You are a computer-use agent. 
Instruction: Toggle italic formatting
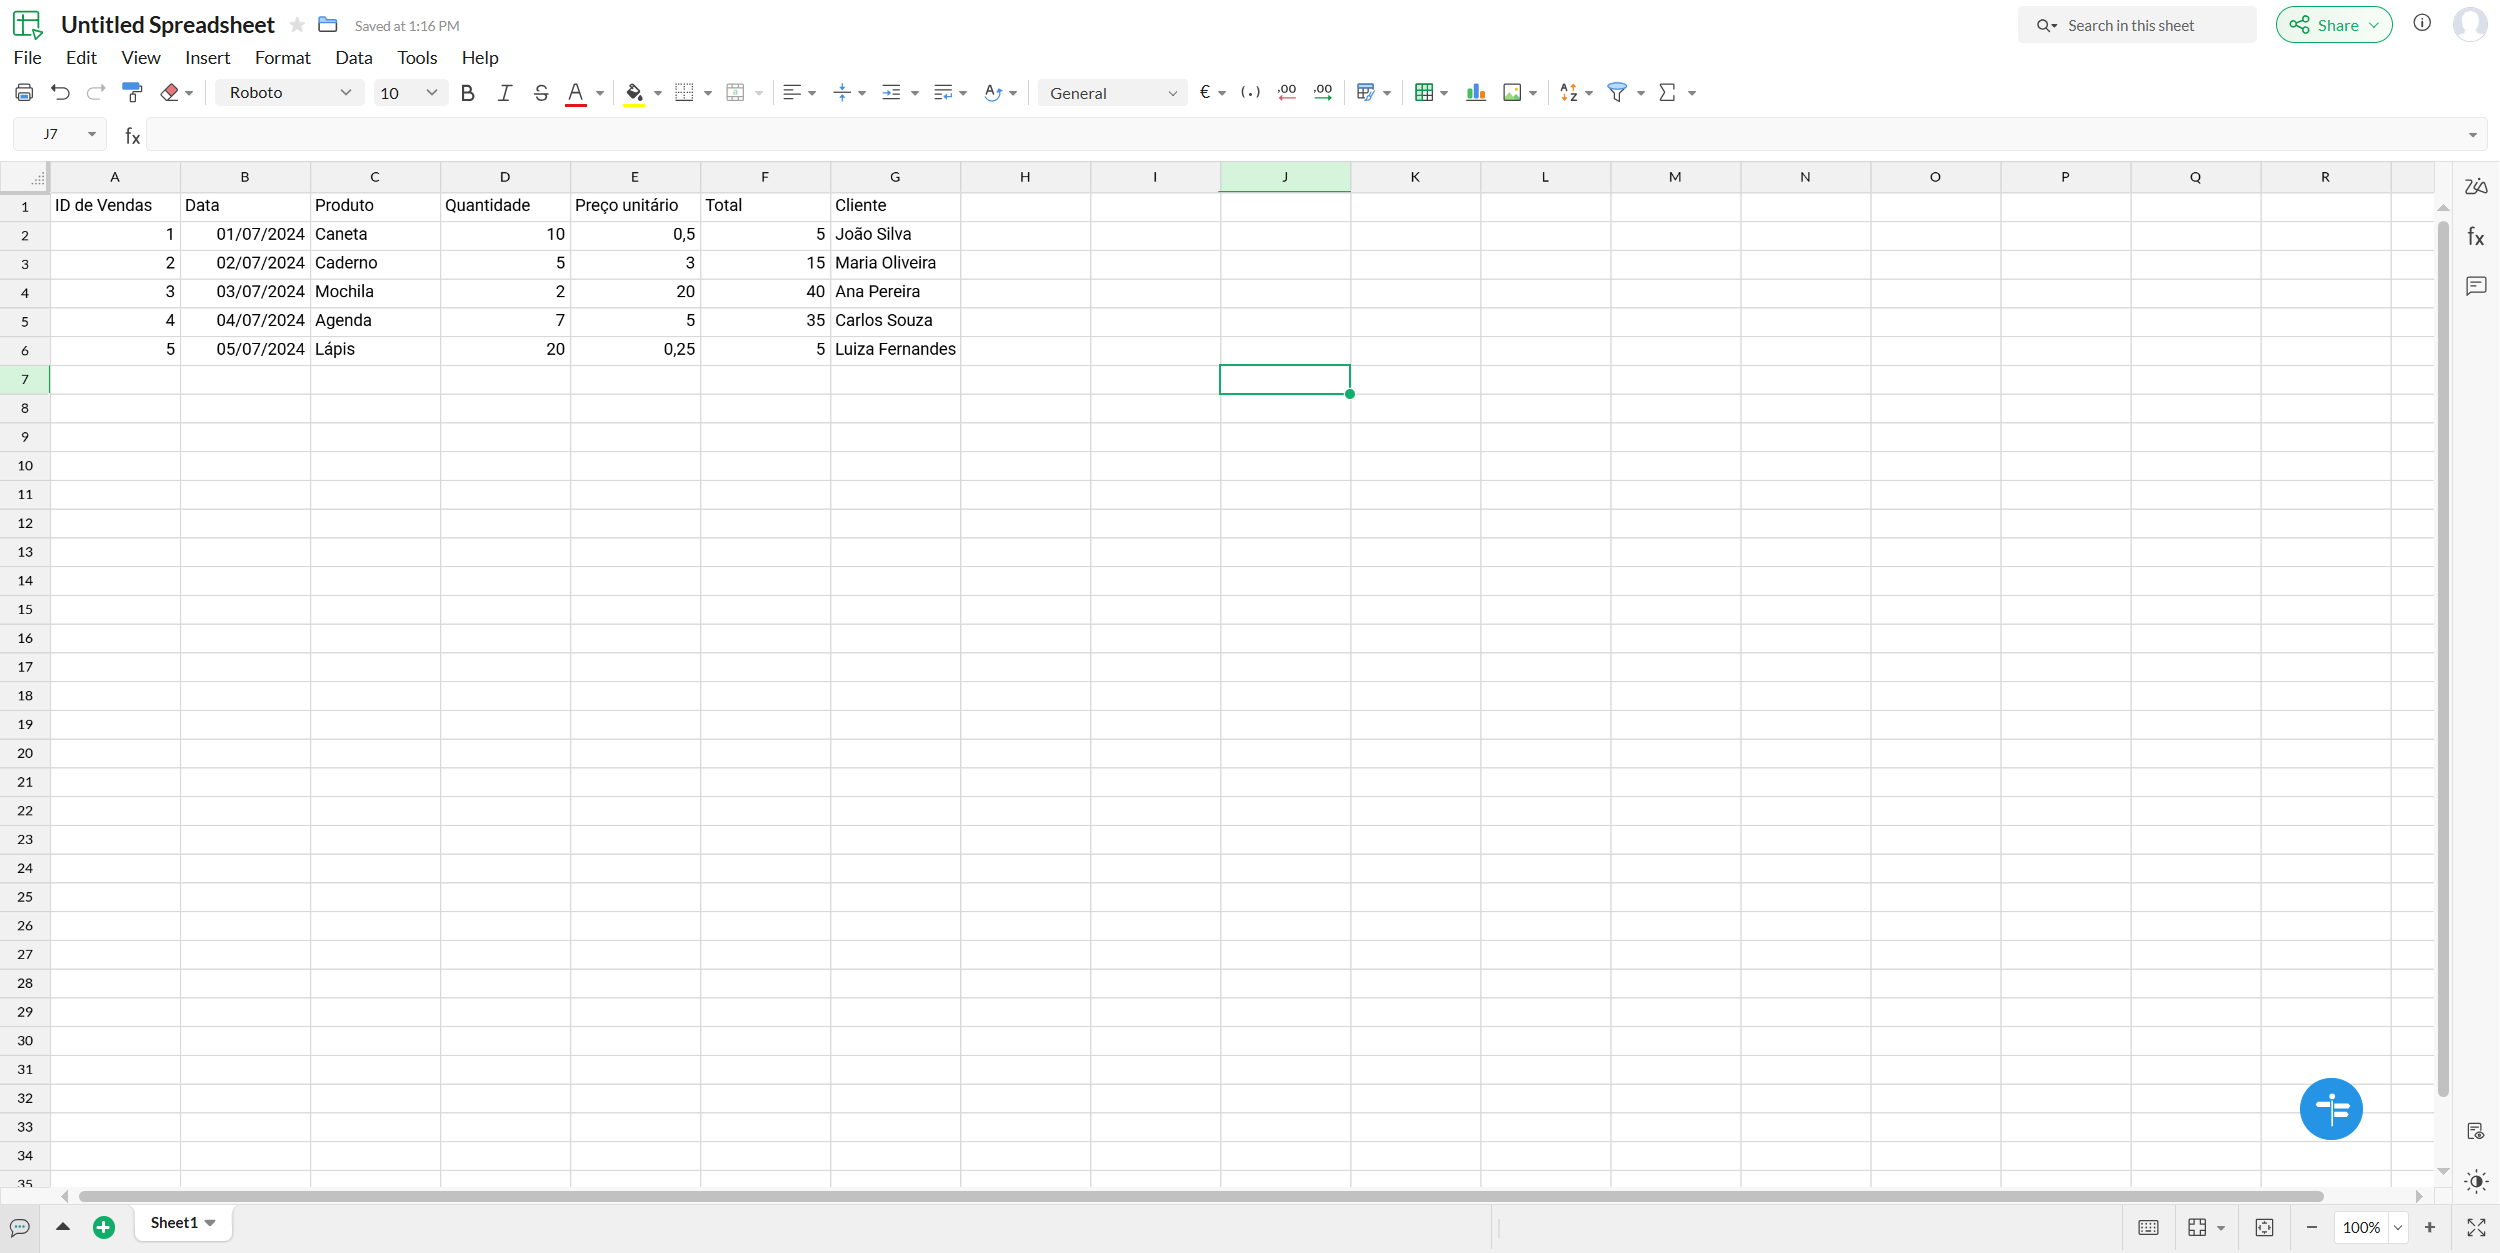click(x=504, y=93)
